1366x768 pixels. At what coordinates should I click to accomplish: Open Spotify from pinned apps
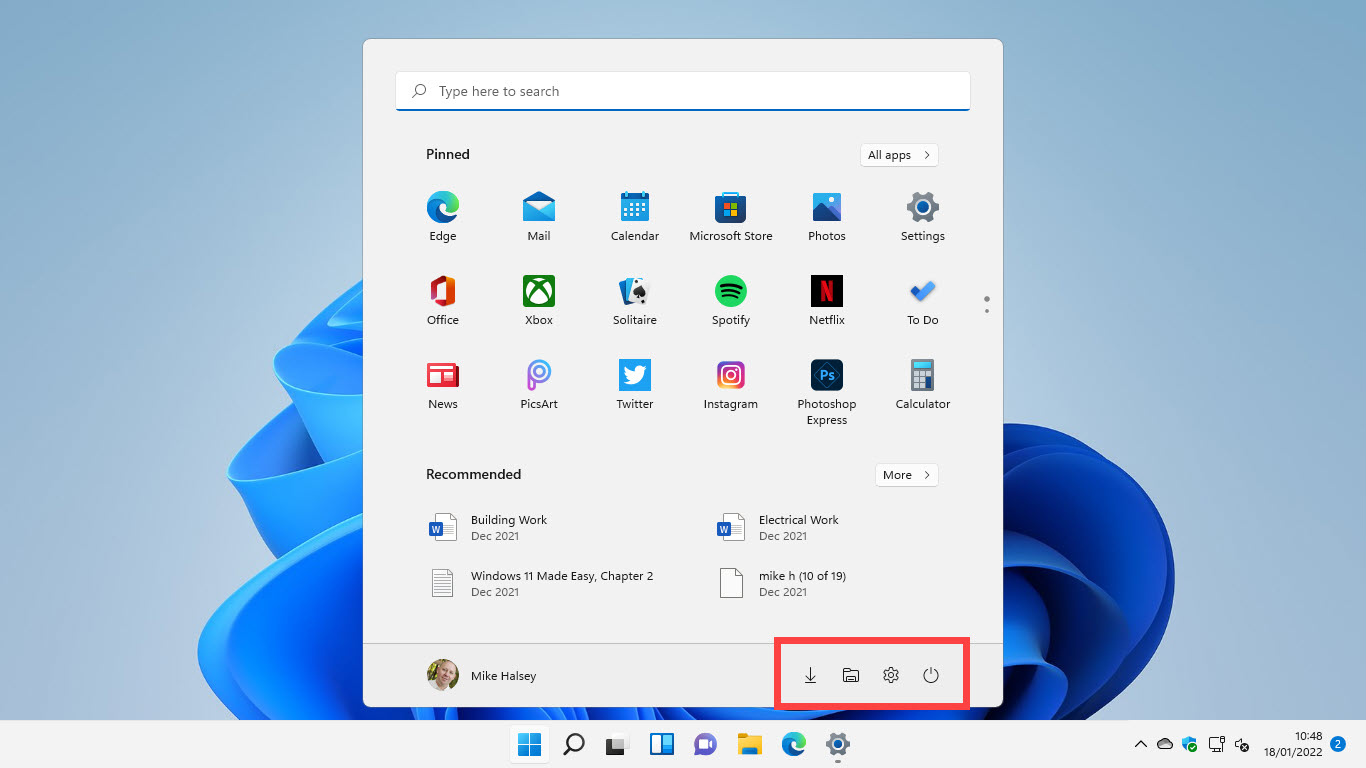pos(731,301)
